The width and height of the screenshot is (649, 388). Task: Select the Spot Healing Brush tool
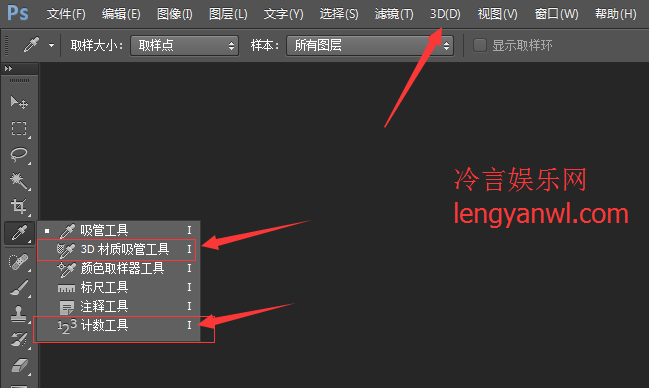tap(19, 262)
